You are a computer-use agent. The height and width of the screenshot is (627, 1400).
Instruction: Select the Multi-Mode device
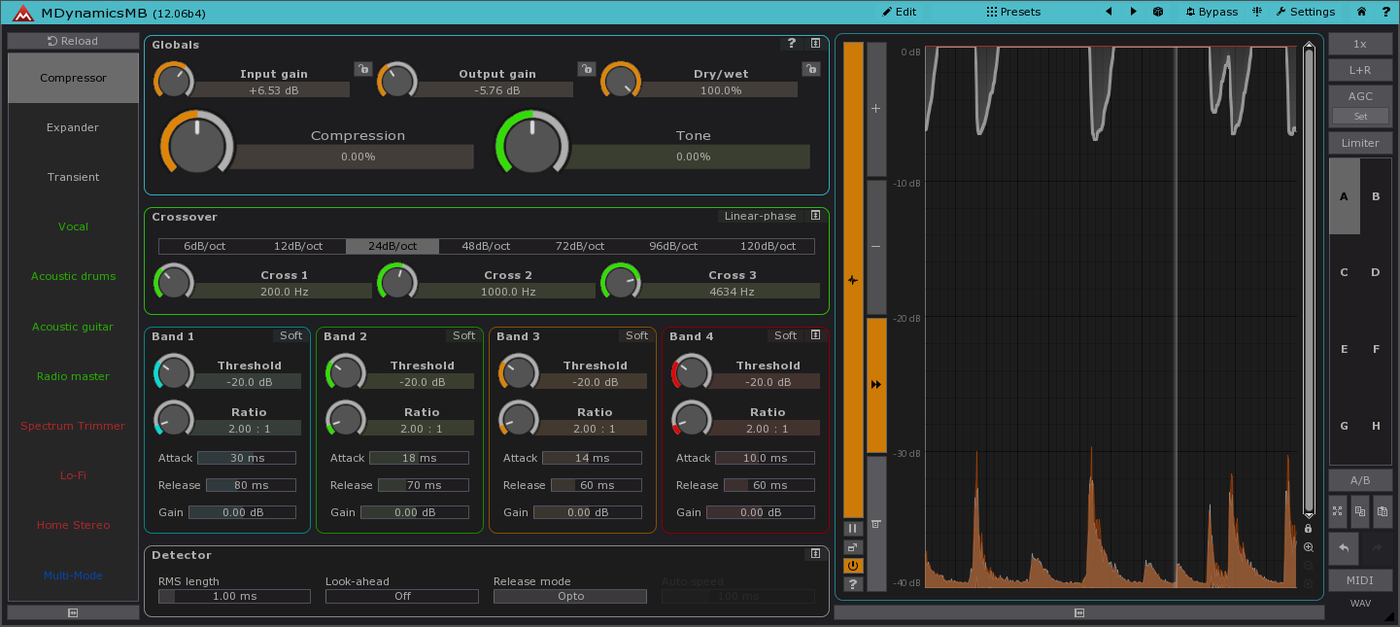(73, 575)
